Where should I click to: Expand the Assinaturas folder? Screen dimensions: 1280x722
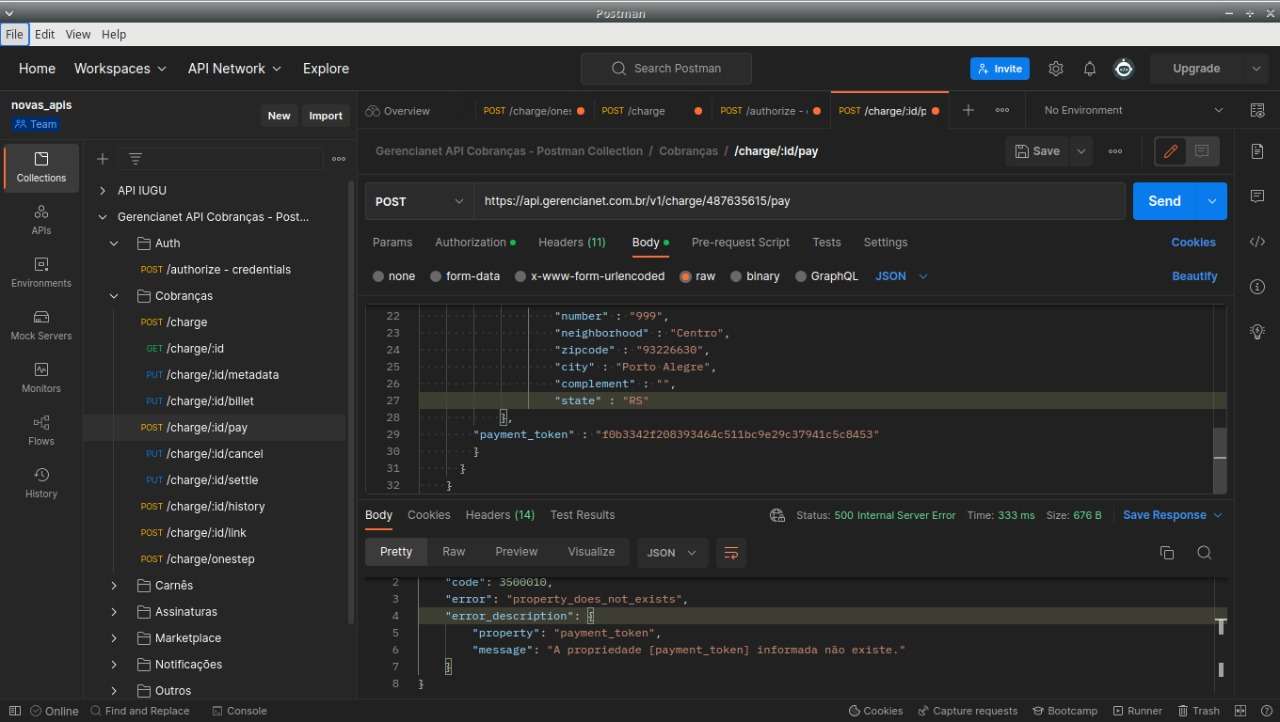coord(114,611)
